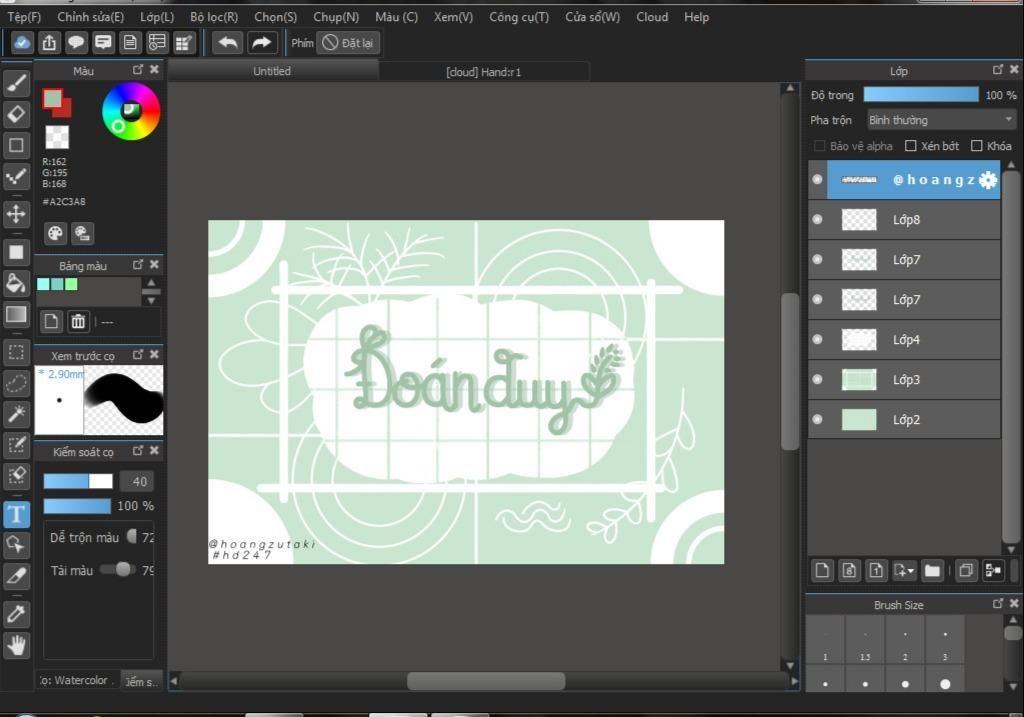Enable the Xén bớt clipping checkbox
This screenshot has width=1024, height=717.
click(x=910, y=146)
